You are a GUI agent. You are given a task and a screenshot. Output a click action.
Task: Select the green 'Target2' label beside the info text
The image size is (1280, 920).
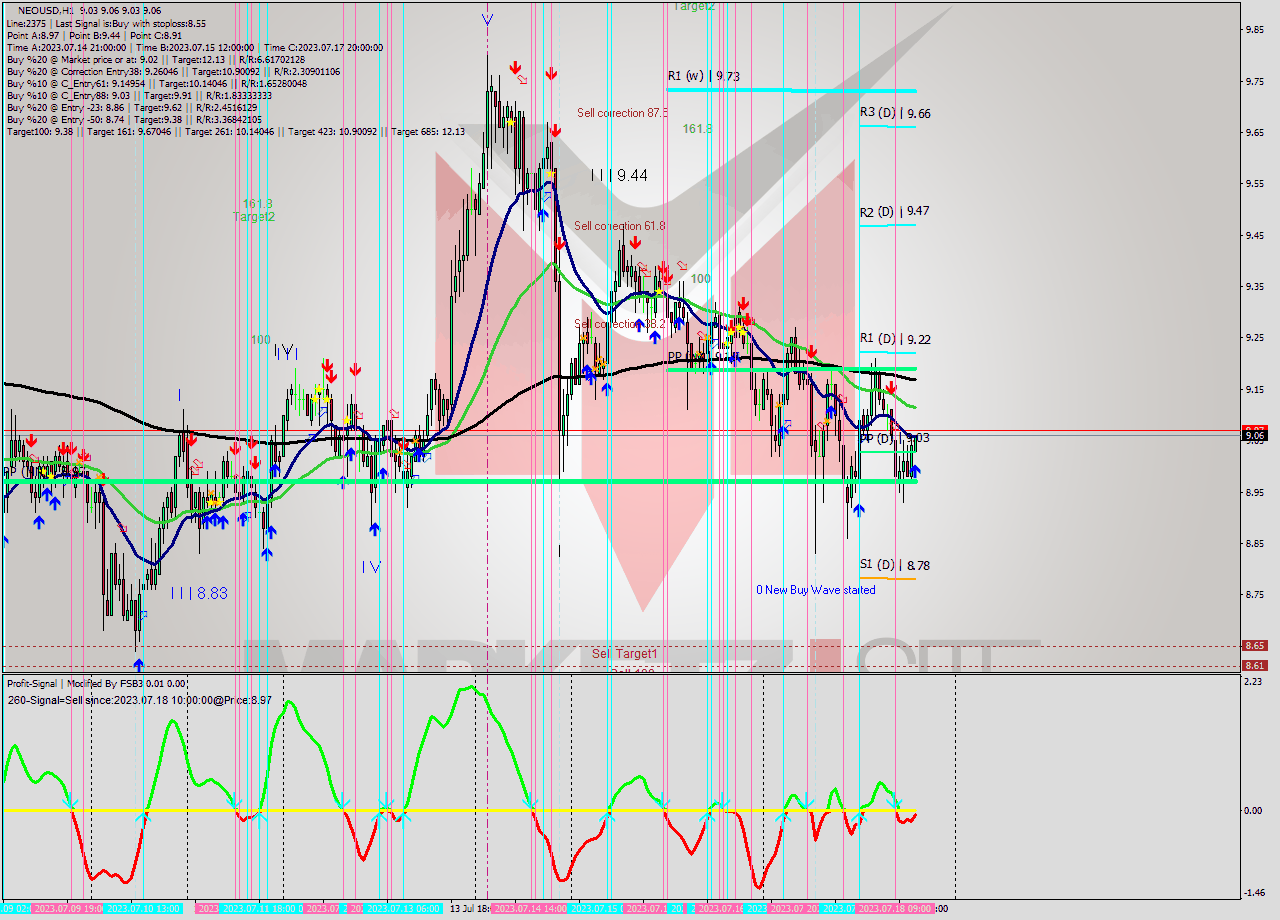click(x=254, y=216)
